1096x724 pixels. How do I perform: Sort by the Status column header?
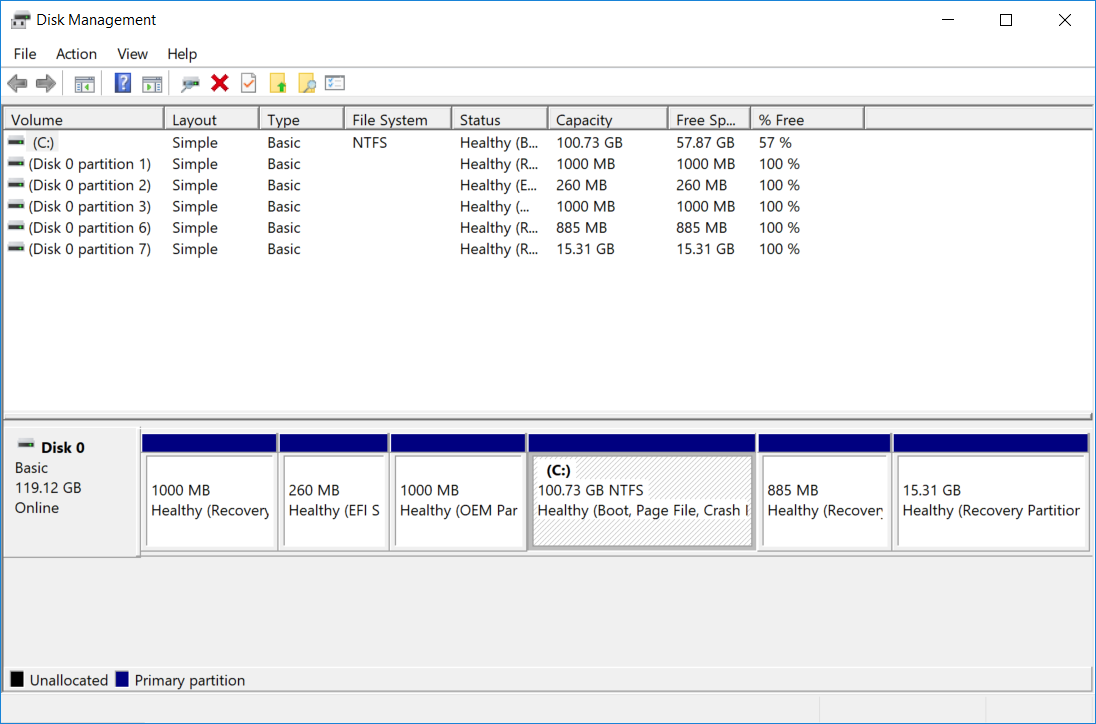point(500,120)
